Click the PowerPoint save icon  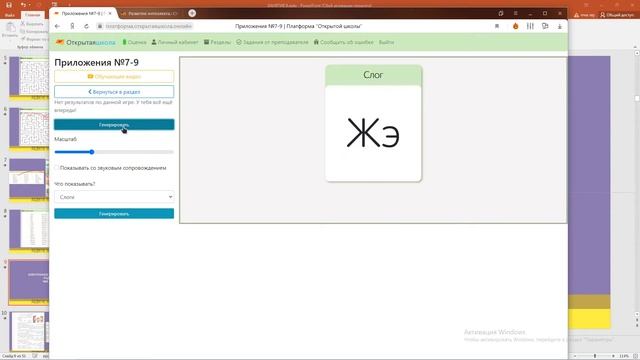pyautogui.click(x=9, y=5)
